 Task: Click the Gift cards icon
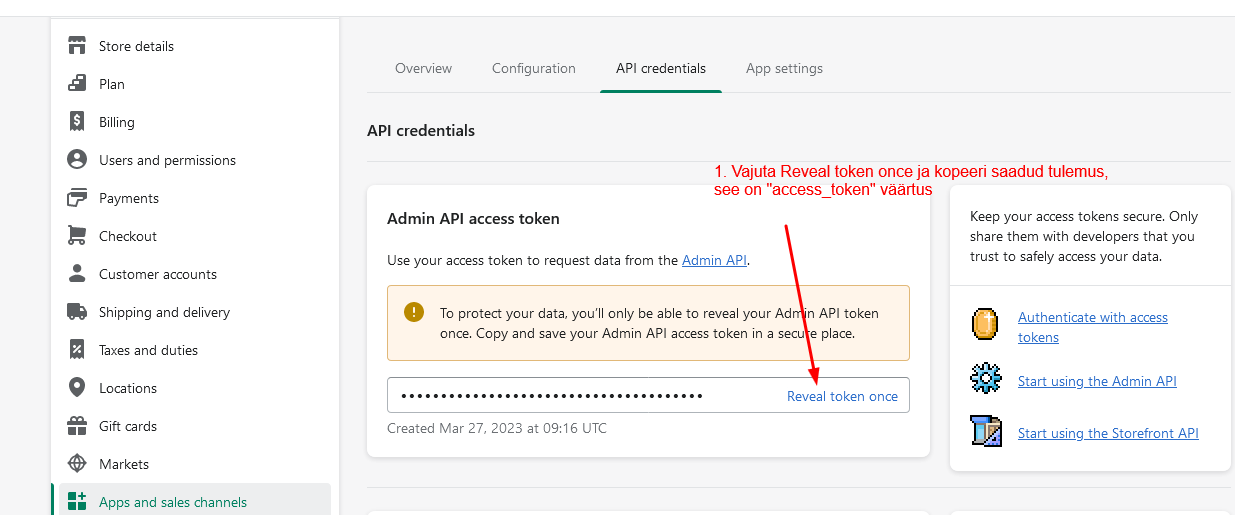pos(77,426)
